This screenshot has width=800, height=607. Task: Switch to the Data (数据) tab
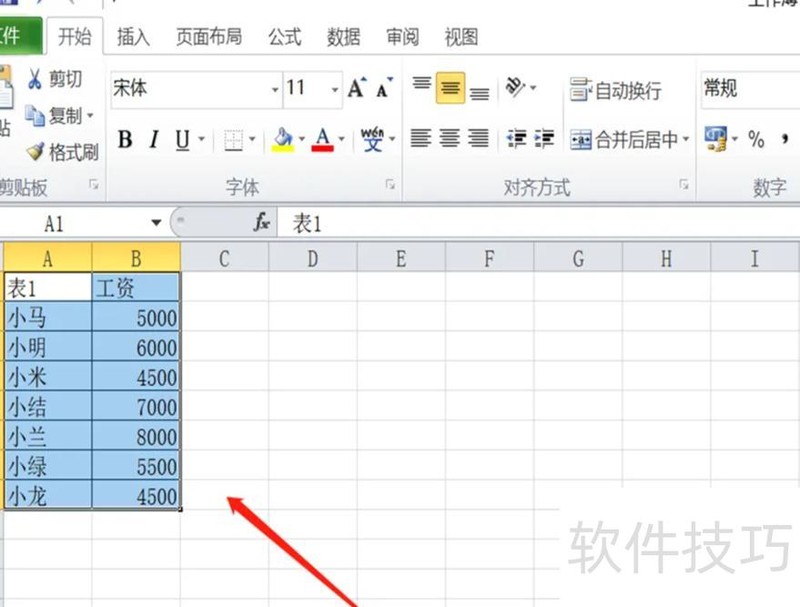tap(343, 37)
